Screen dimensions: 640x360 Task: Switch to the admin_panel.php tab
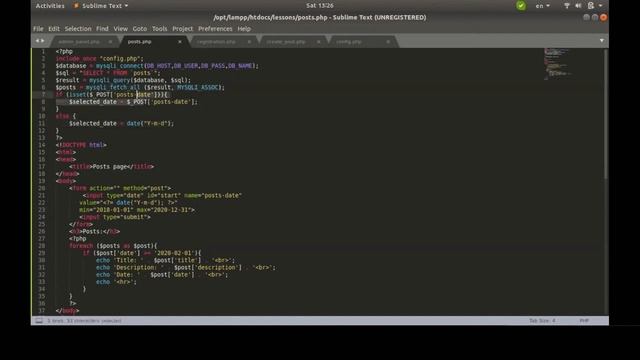coord(79,42)
